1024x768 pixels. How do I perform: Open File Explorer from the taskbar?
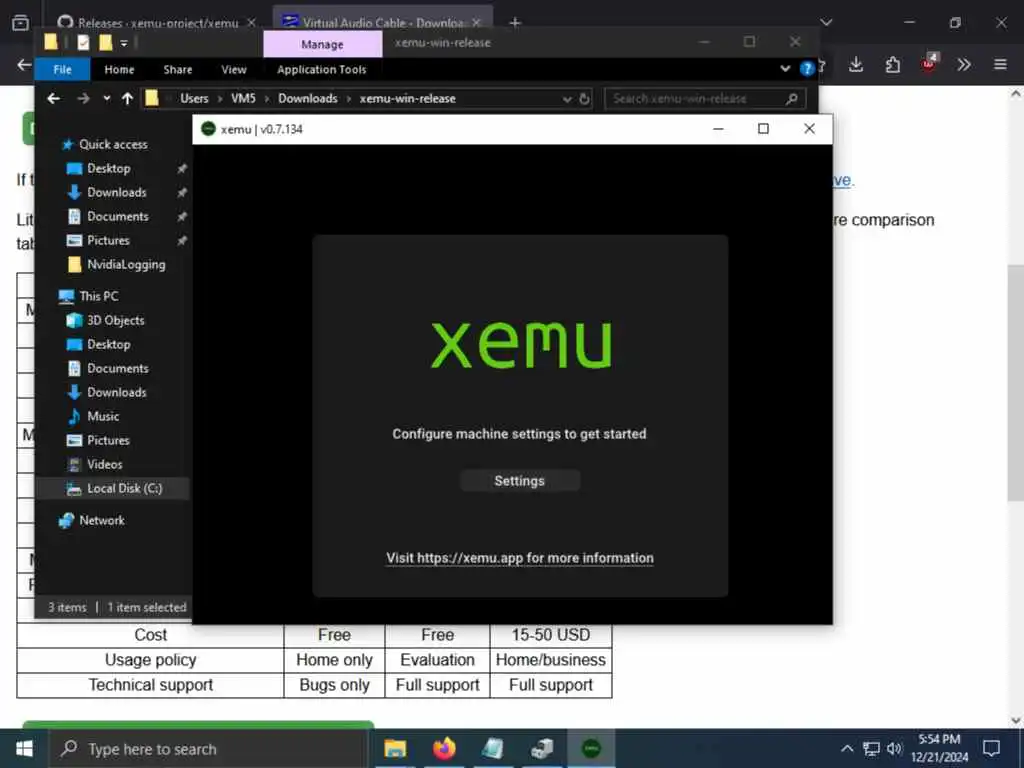click(x=395, y=749)
